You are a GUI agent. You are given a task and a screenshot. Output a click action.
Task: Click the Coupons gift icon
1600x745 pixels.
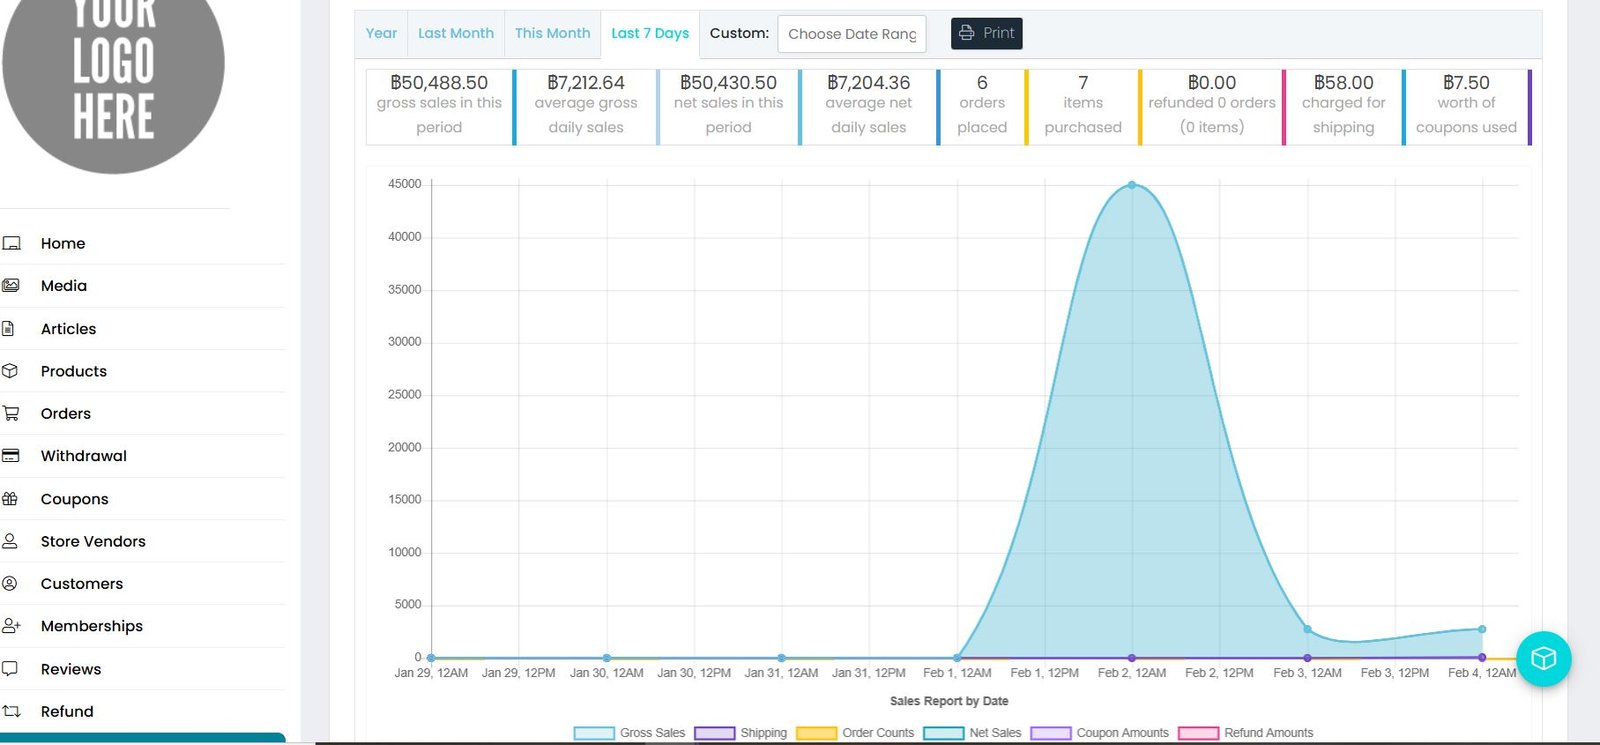point(11,499)
